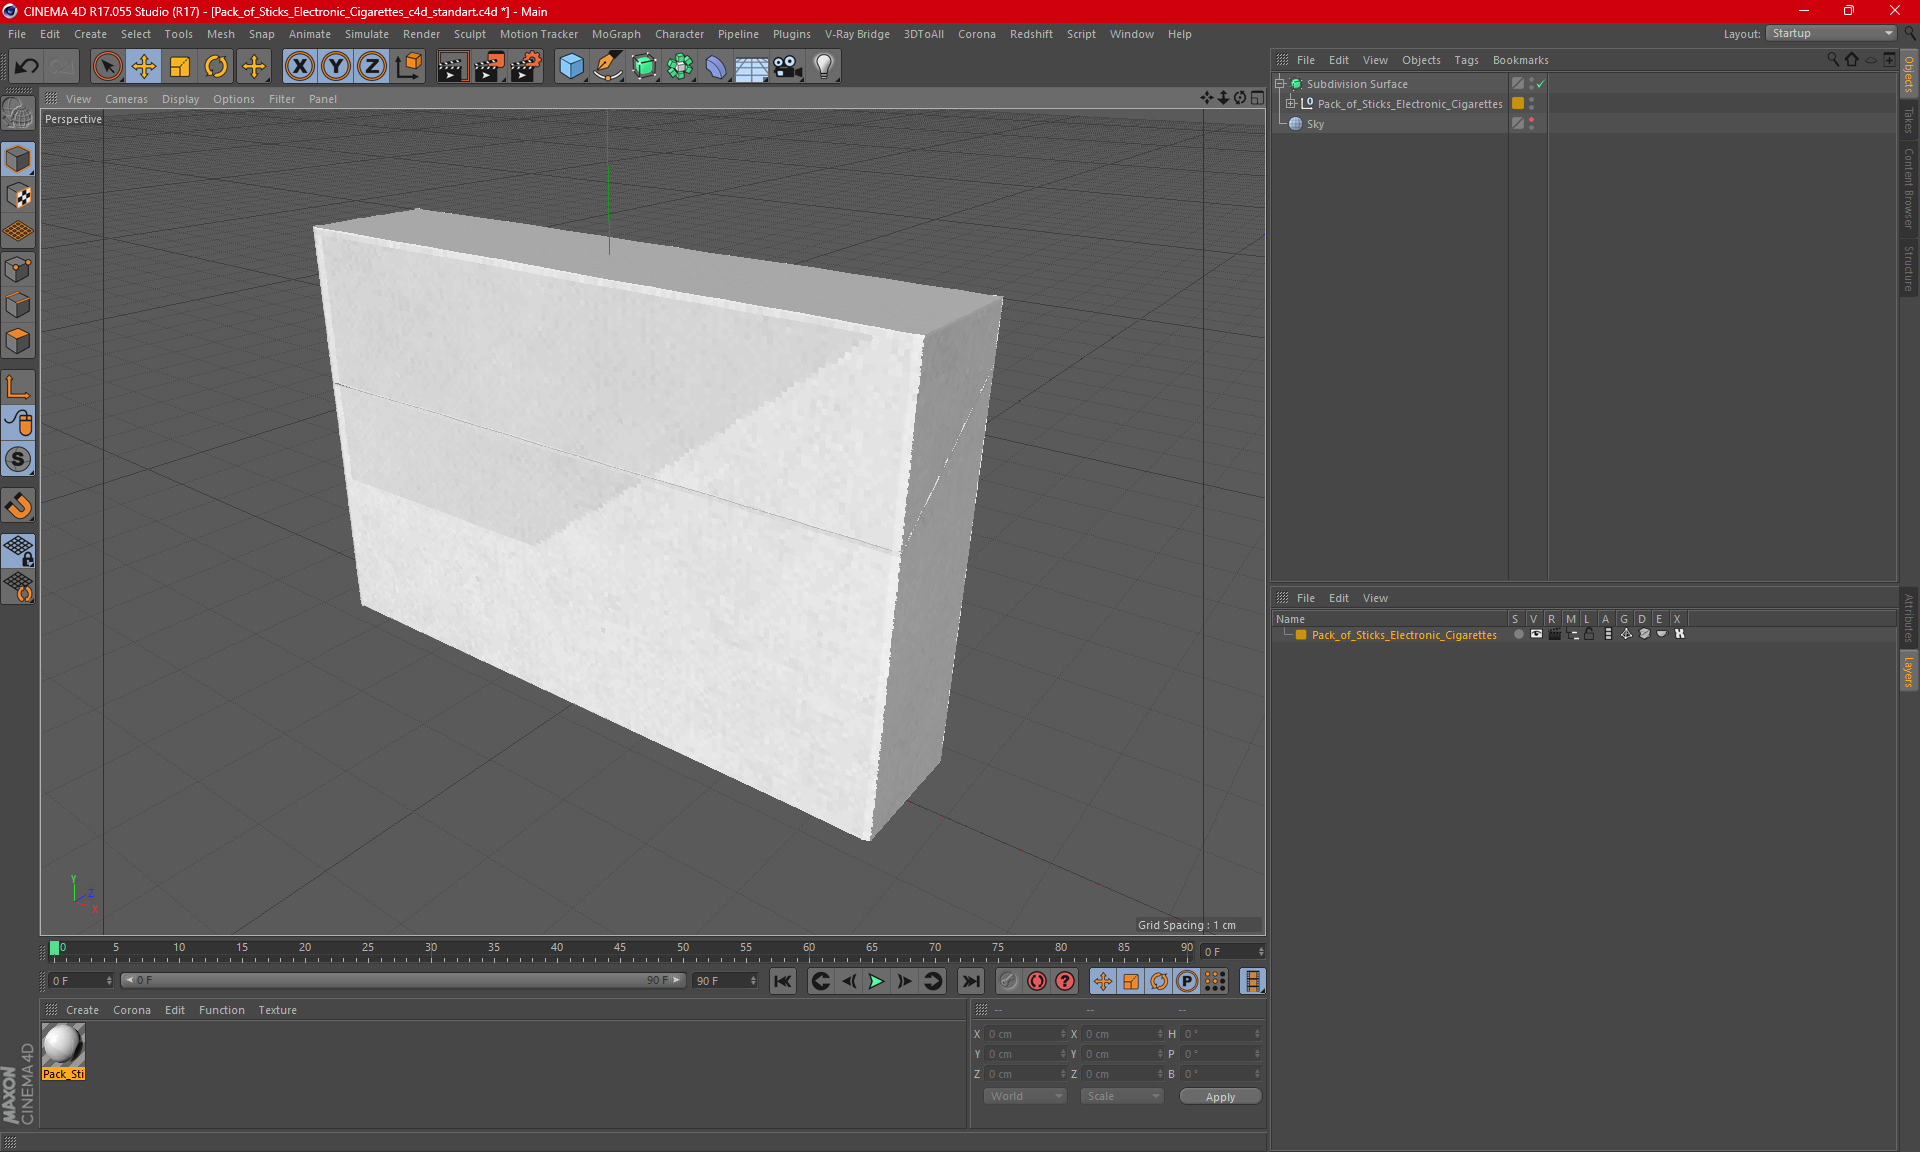Screen dimensions: 1920x1152
Task: Open Objects manager Tags menu
Action: pyautogui.click(x=1466, y=60)
